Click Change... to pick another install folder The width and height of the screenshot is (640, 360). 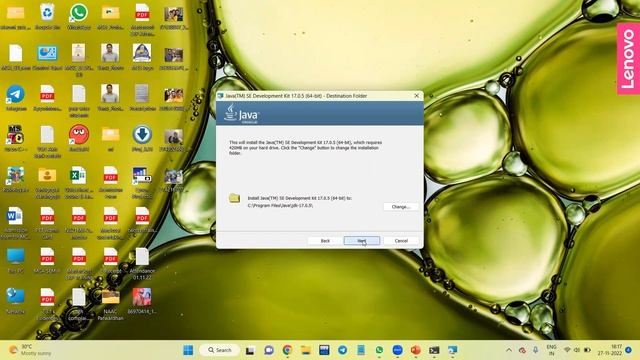(x=401, y=207)
